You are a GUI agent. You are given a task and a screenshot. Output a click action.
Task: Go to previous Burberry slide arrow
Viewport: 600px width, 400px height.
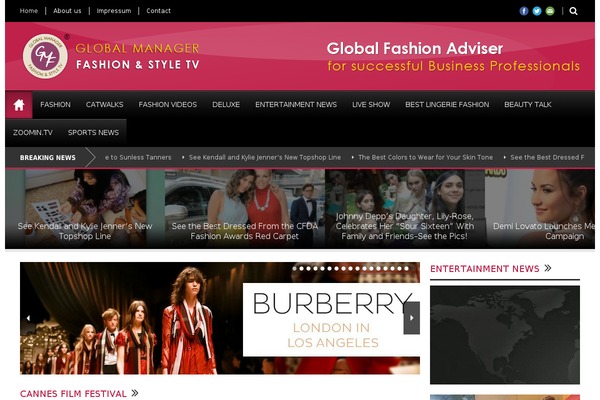tap(28, 318)
